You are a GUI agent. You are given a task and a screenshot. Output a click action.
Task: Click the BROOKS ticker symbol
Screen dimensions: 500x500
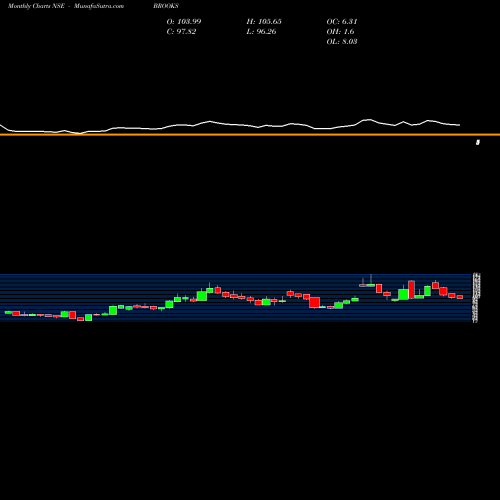166,6
